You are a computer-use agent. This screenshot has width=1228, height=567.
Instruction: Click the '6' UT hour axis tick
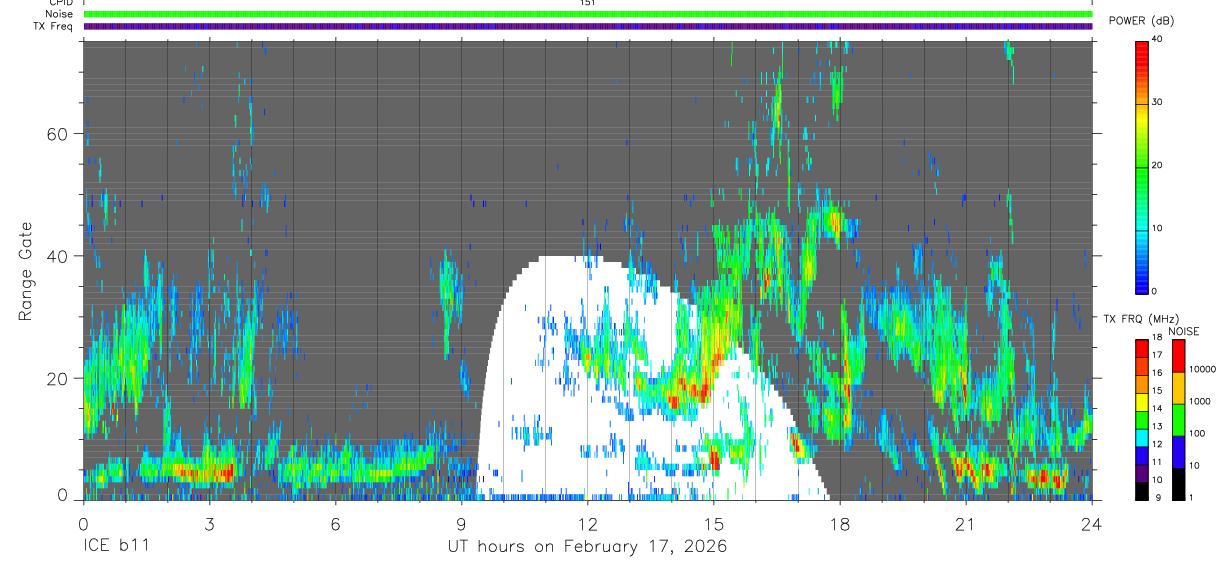[335, 524]
